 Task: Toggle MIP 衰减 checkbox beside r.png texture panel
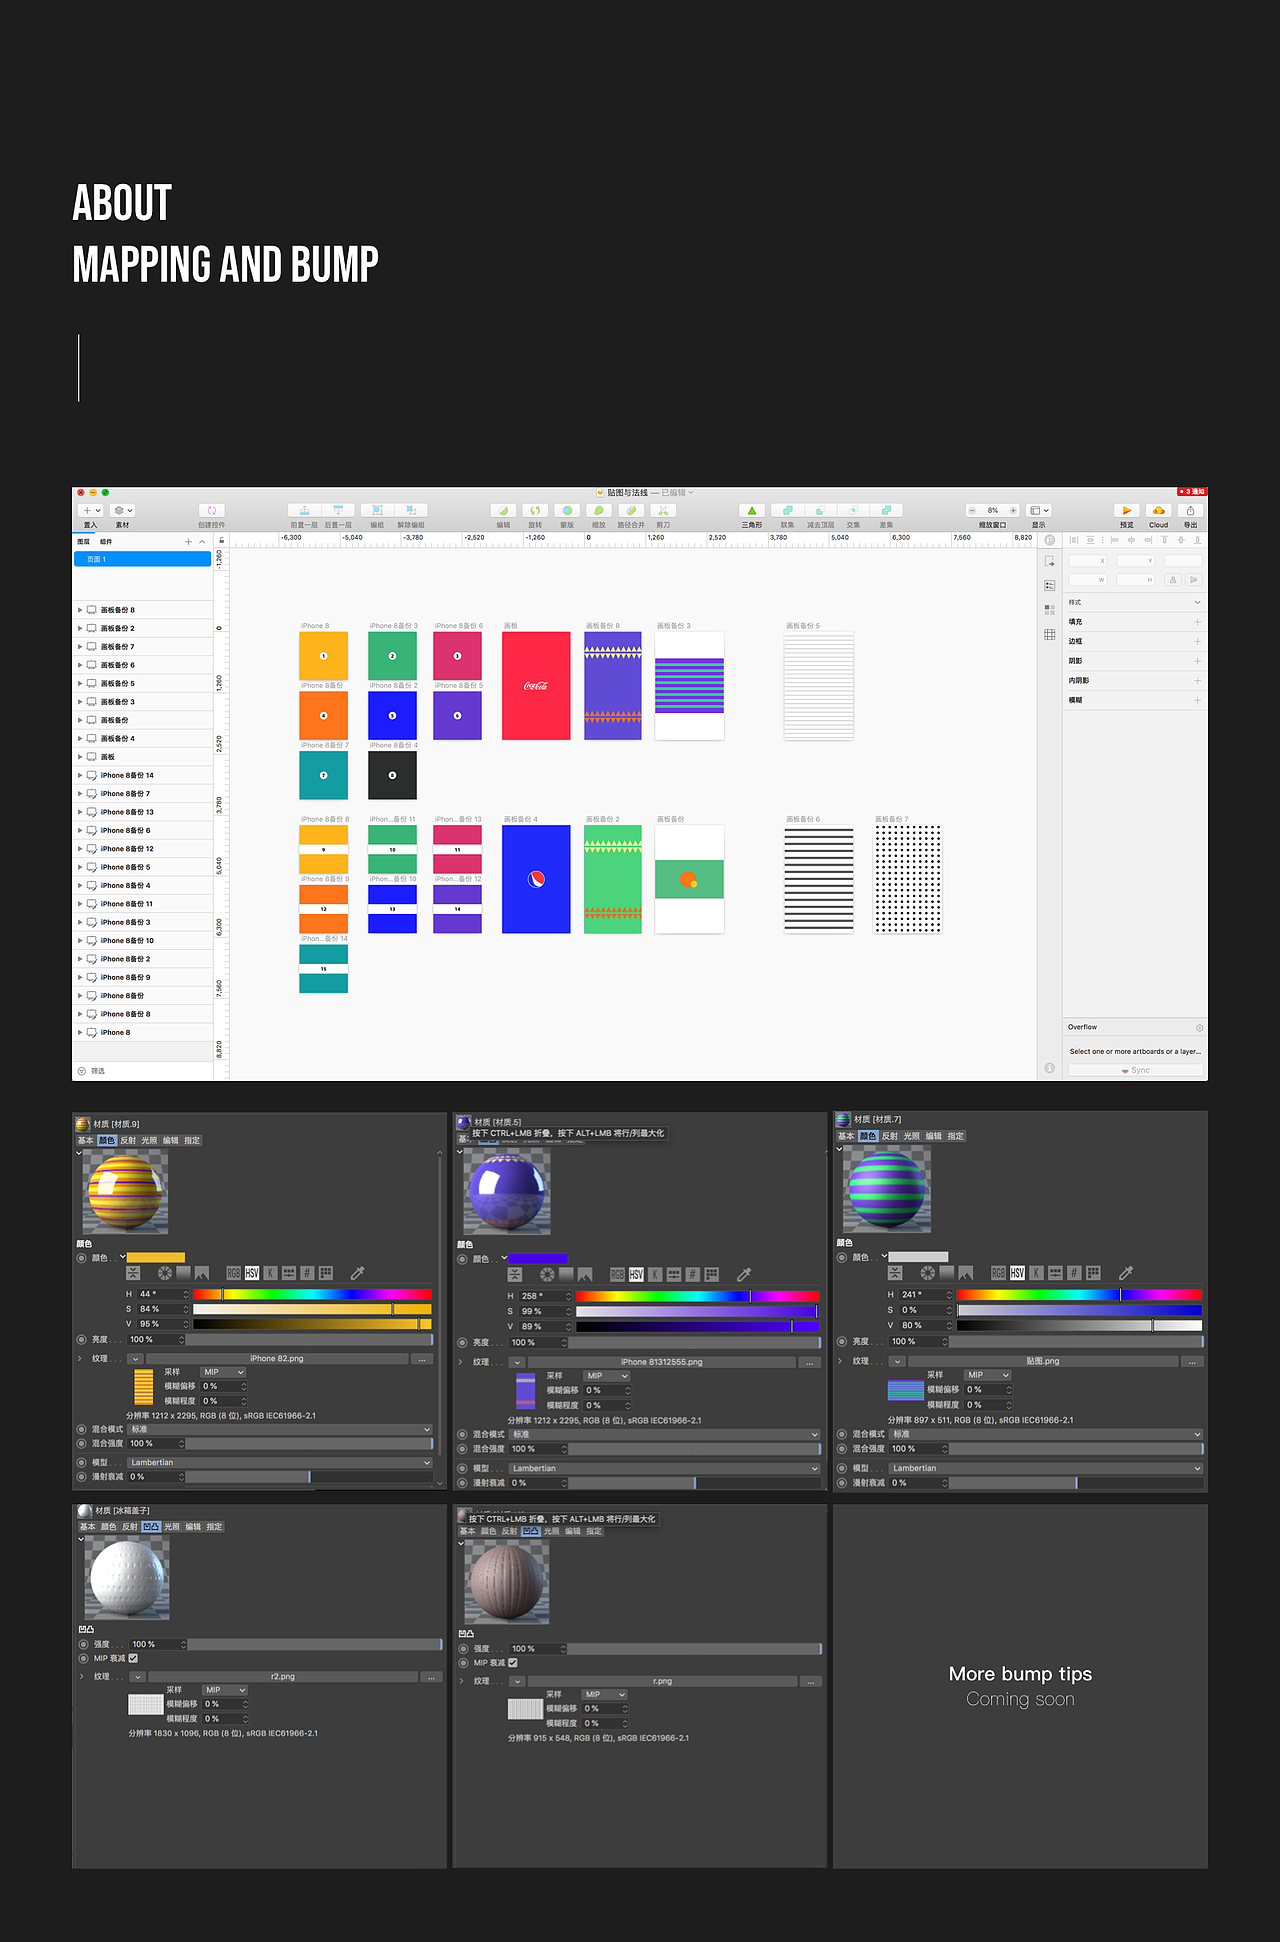click(x=513, y=1663)
